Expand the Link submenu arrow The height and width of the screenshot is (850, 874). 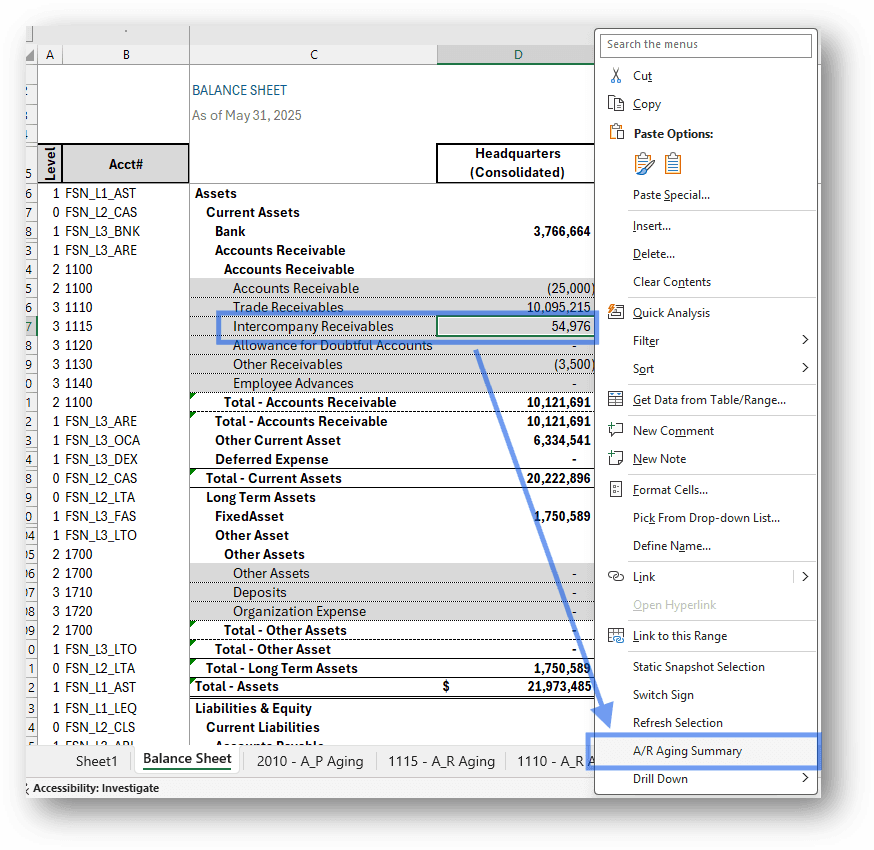coord(804,576)
